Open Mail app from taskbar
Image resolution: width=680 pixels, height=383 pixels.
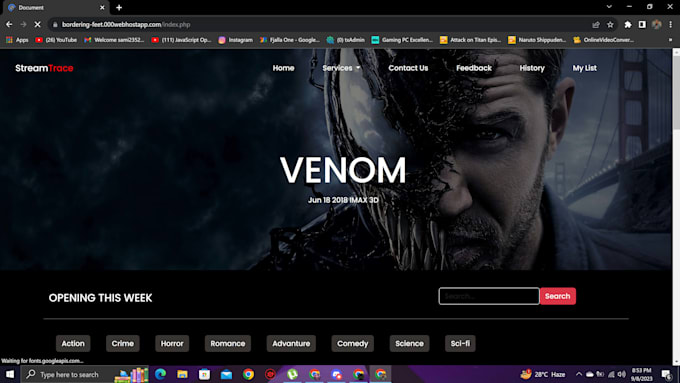(226, 374)
